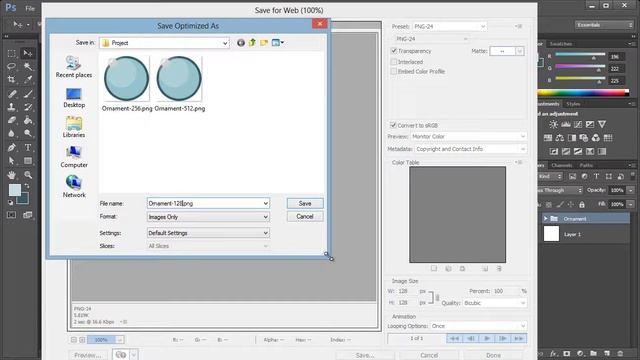Select the Lasso tool
This screenshot has width=640, height=360.
[11, 66]
